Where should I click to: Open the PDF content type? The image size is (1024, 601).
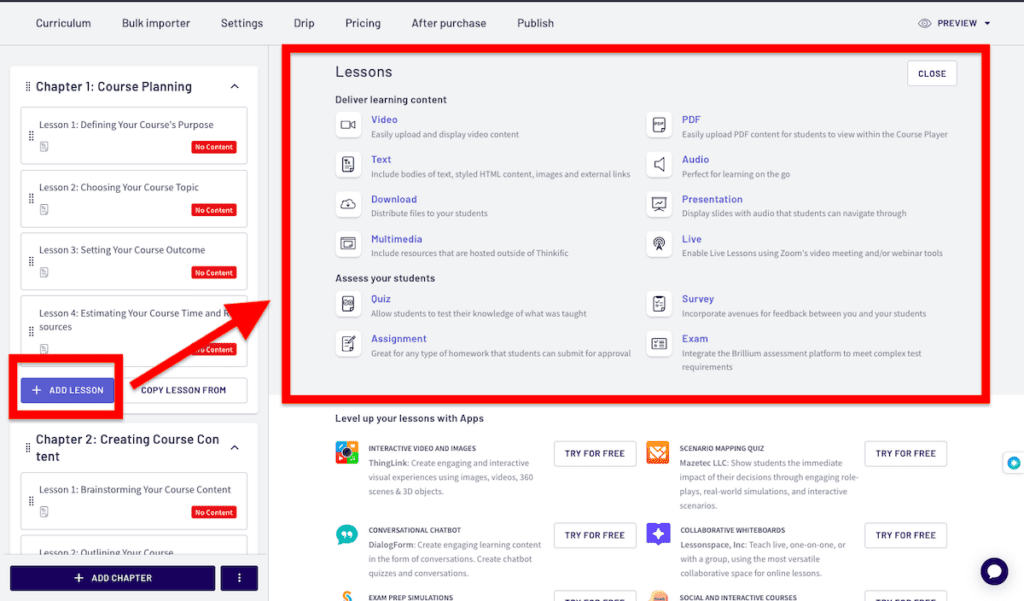tap(658, 125)
